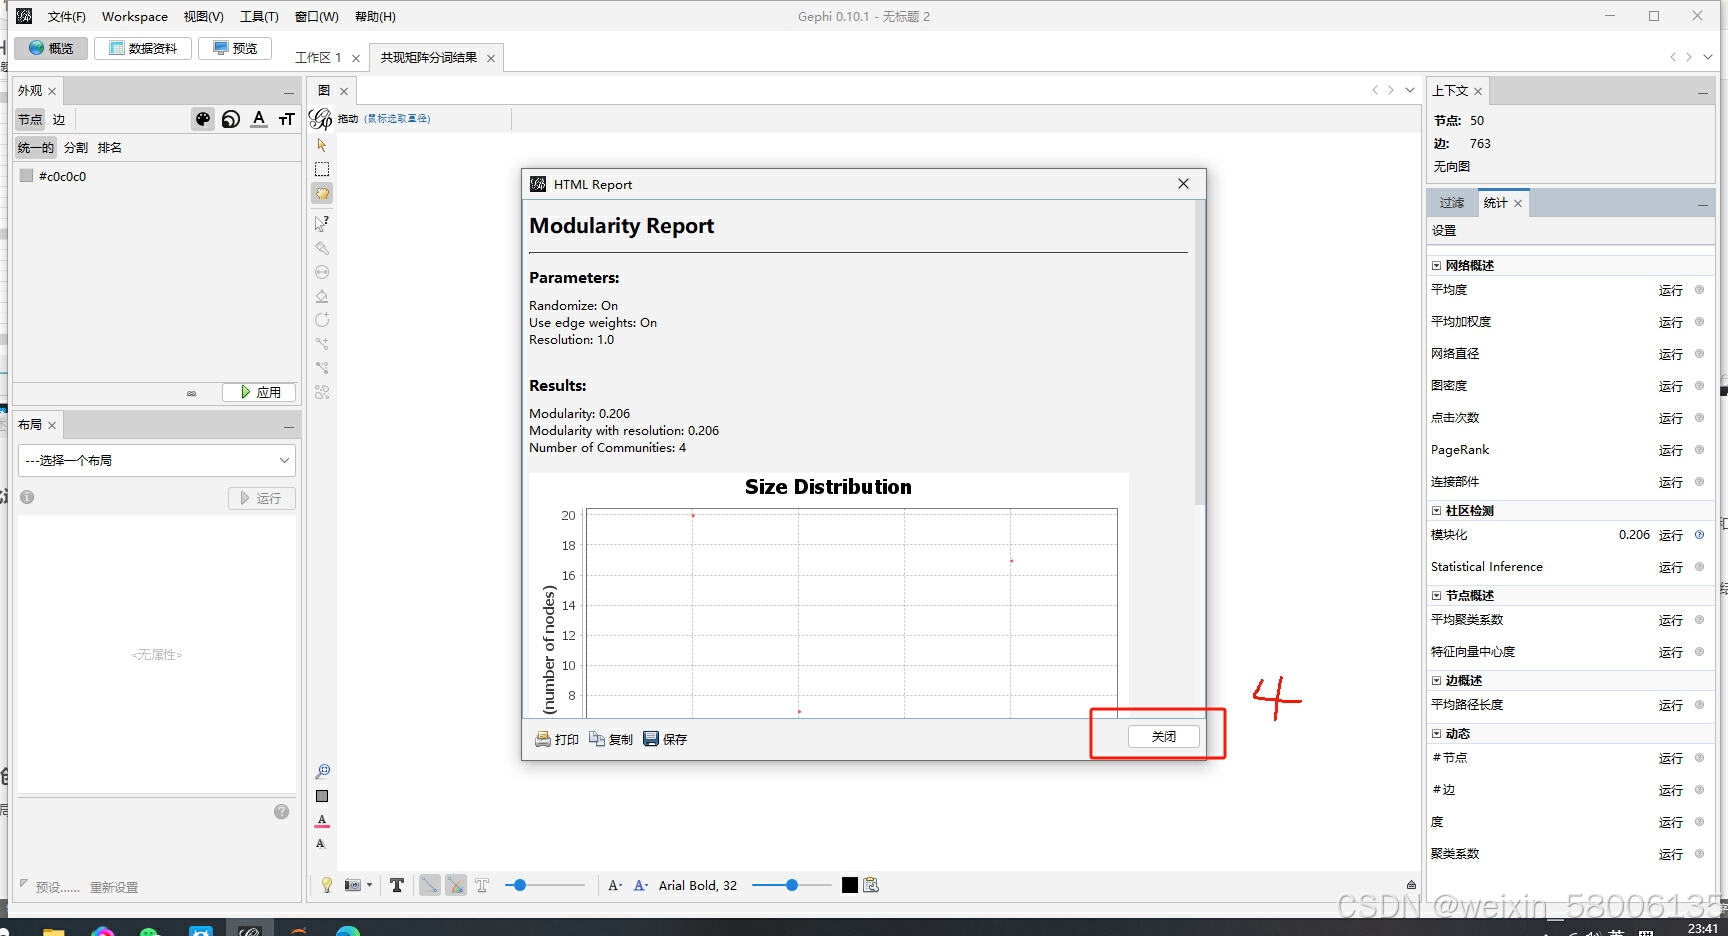Select the node info pointer tool
Screen dimensions: 1728x936
(322, 223)
